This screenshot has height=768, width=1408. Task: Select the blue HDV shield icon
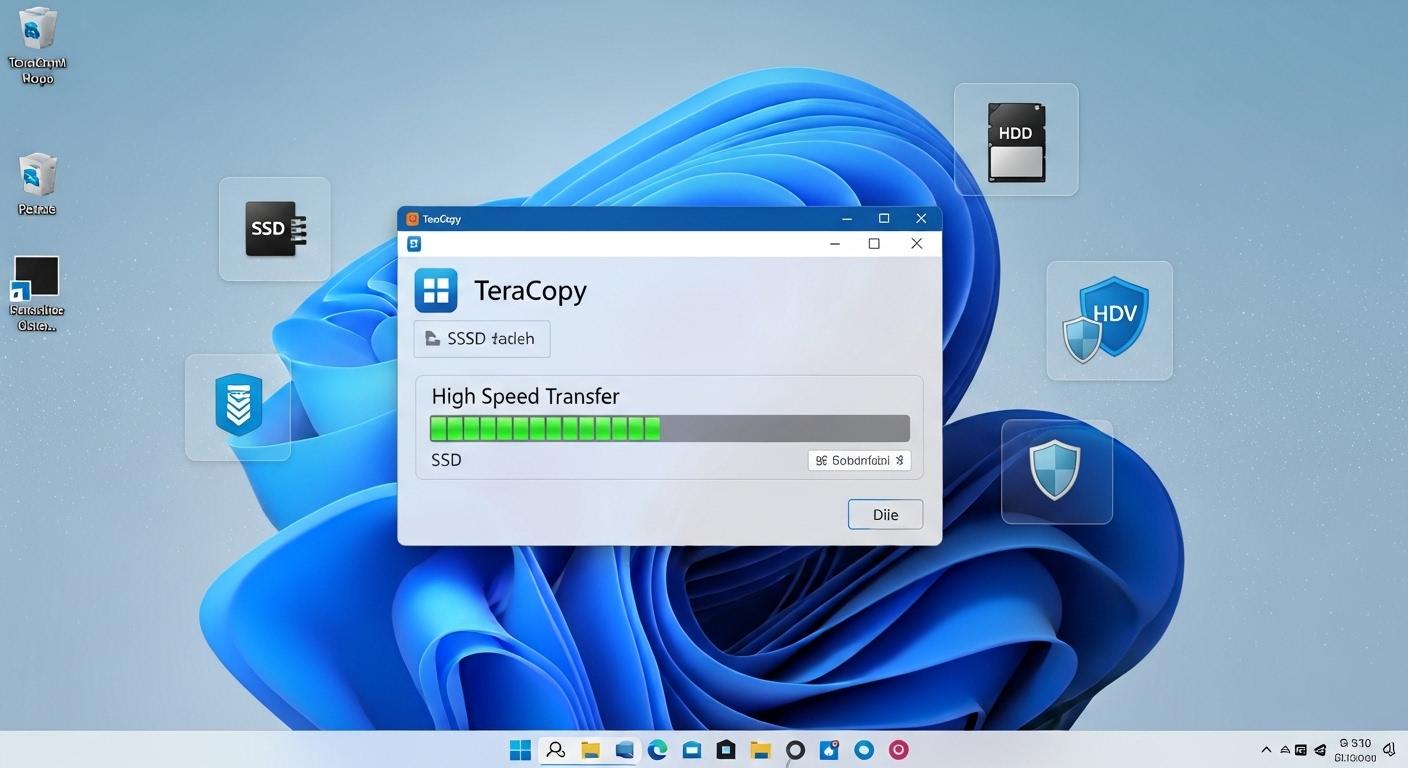click(1109, 318)
